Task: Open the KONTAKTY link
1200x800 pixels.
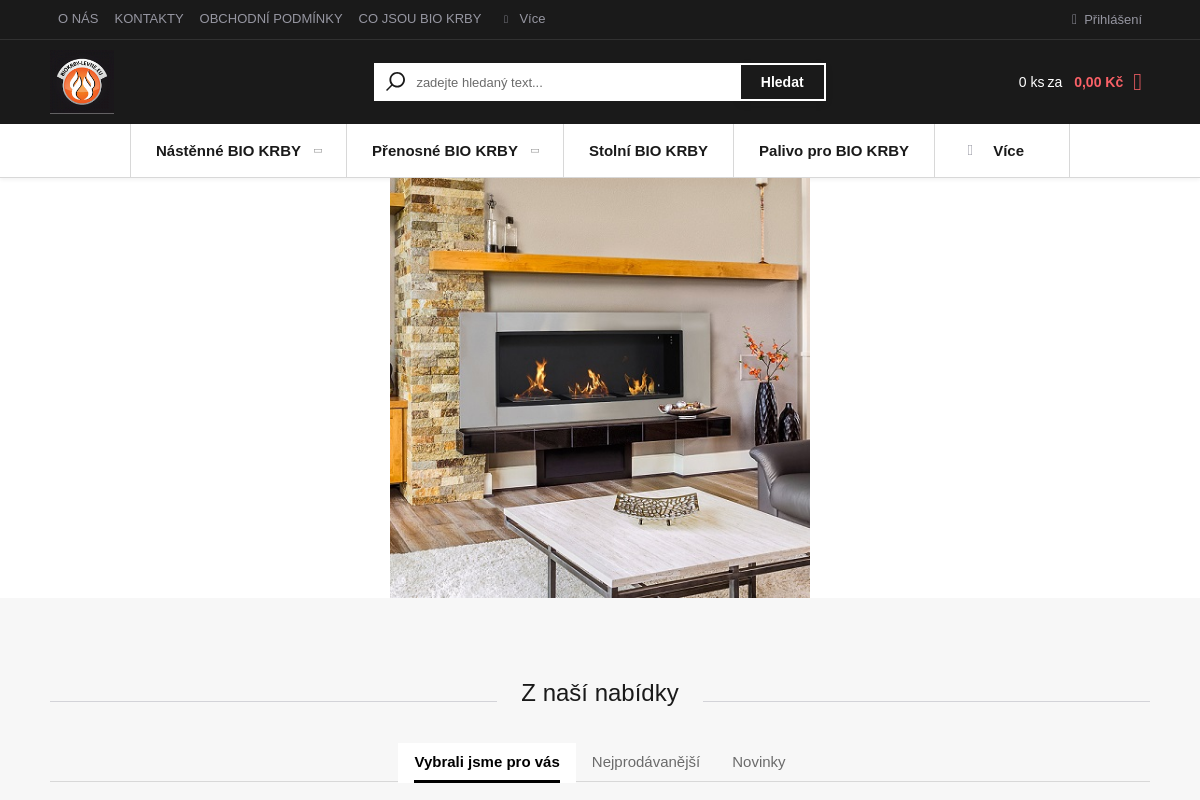Action: [149, 19]
